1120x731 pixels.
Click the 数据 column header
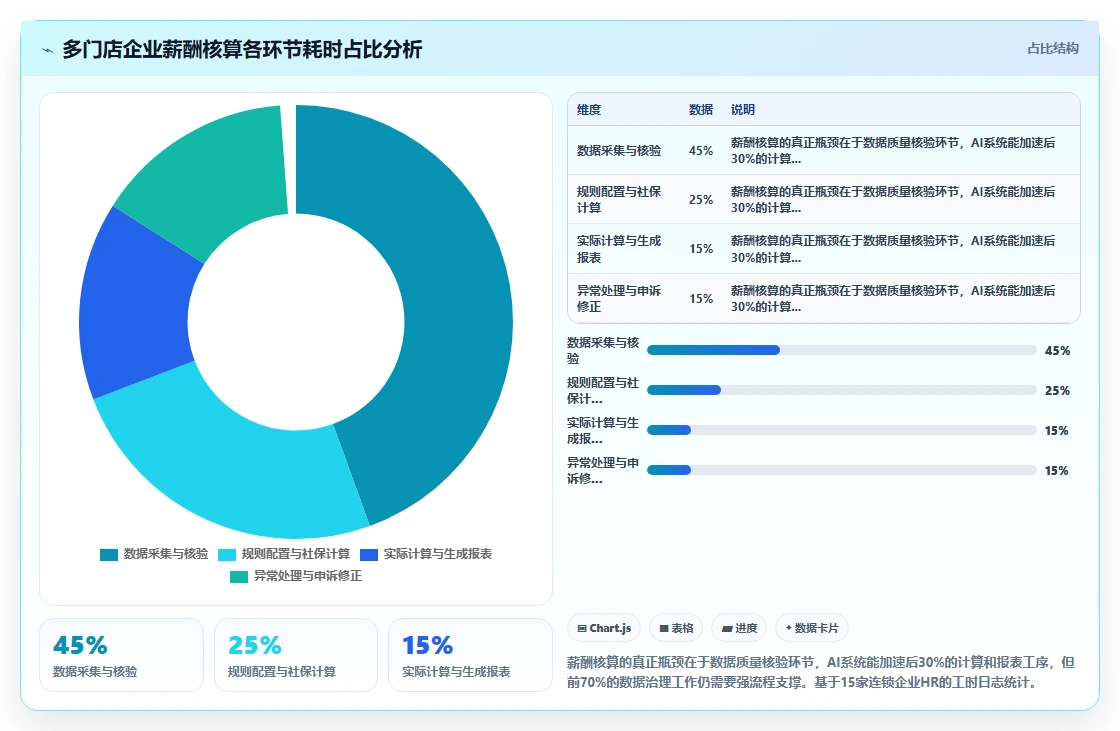[701, 109]
